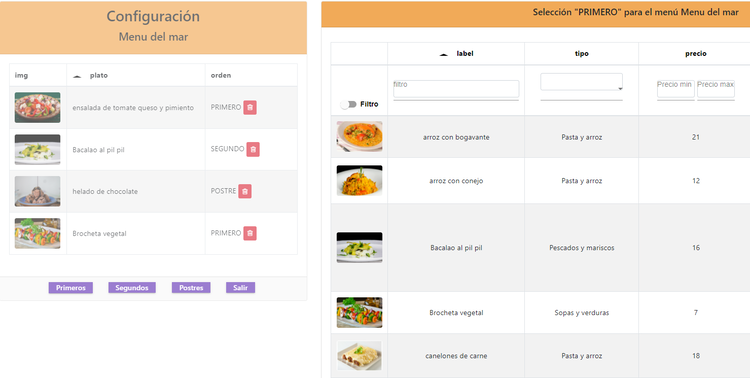Click Brocheta vegetal image in selection table
This screenshot has height=378, width=750.
pyautogui.click(x=359, y=312)
